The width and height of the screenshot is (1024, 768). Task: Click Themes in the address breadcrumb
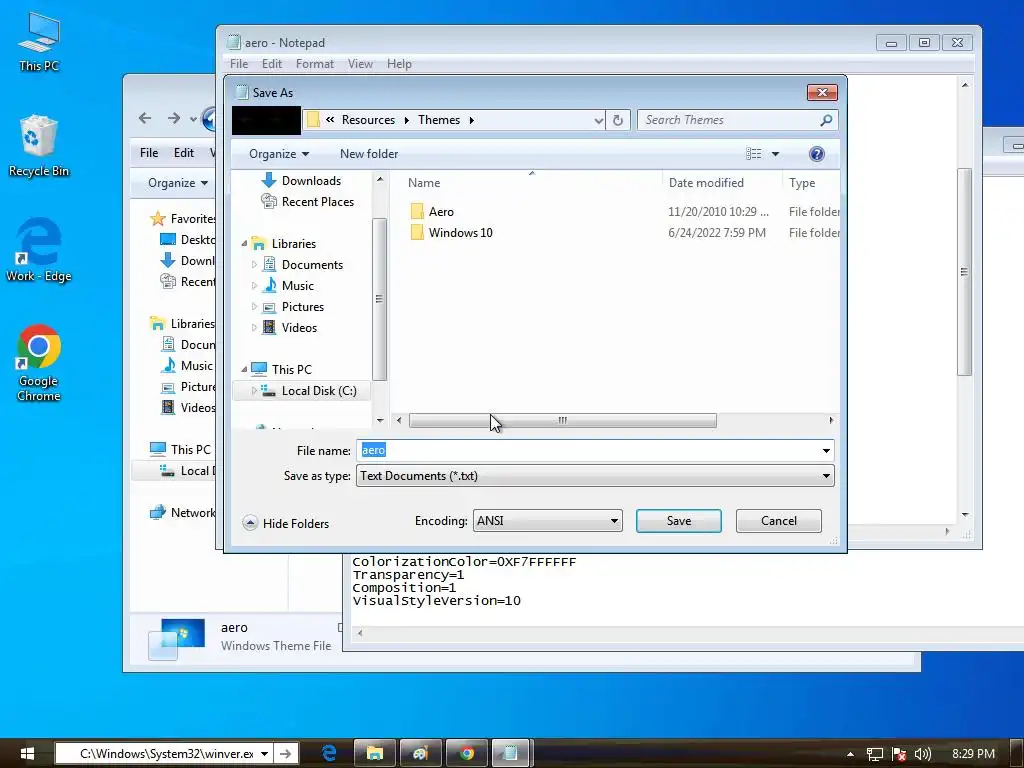pos(439,120)
